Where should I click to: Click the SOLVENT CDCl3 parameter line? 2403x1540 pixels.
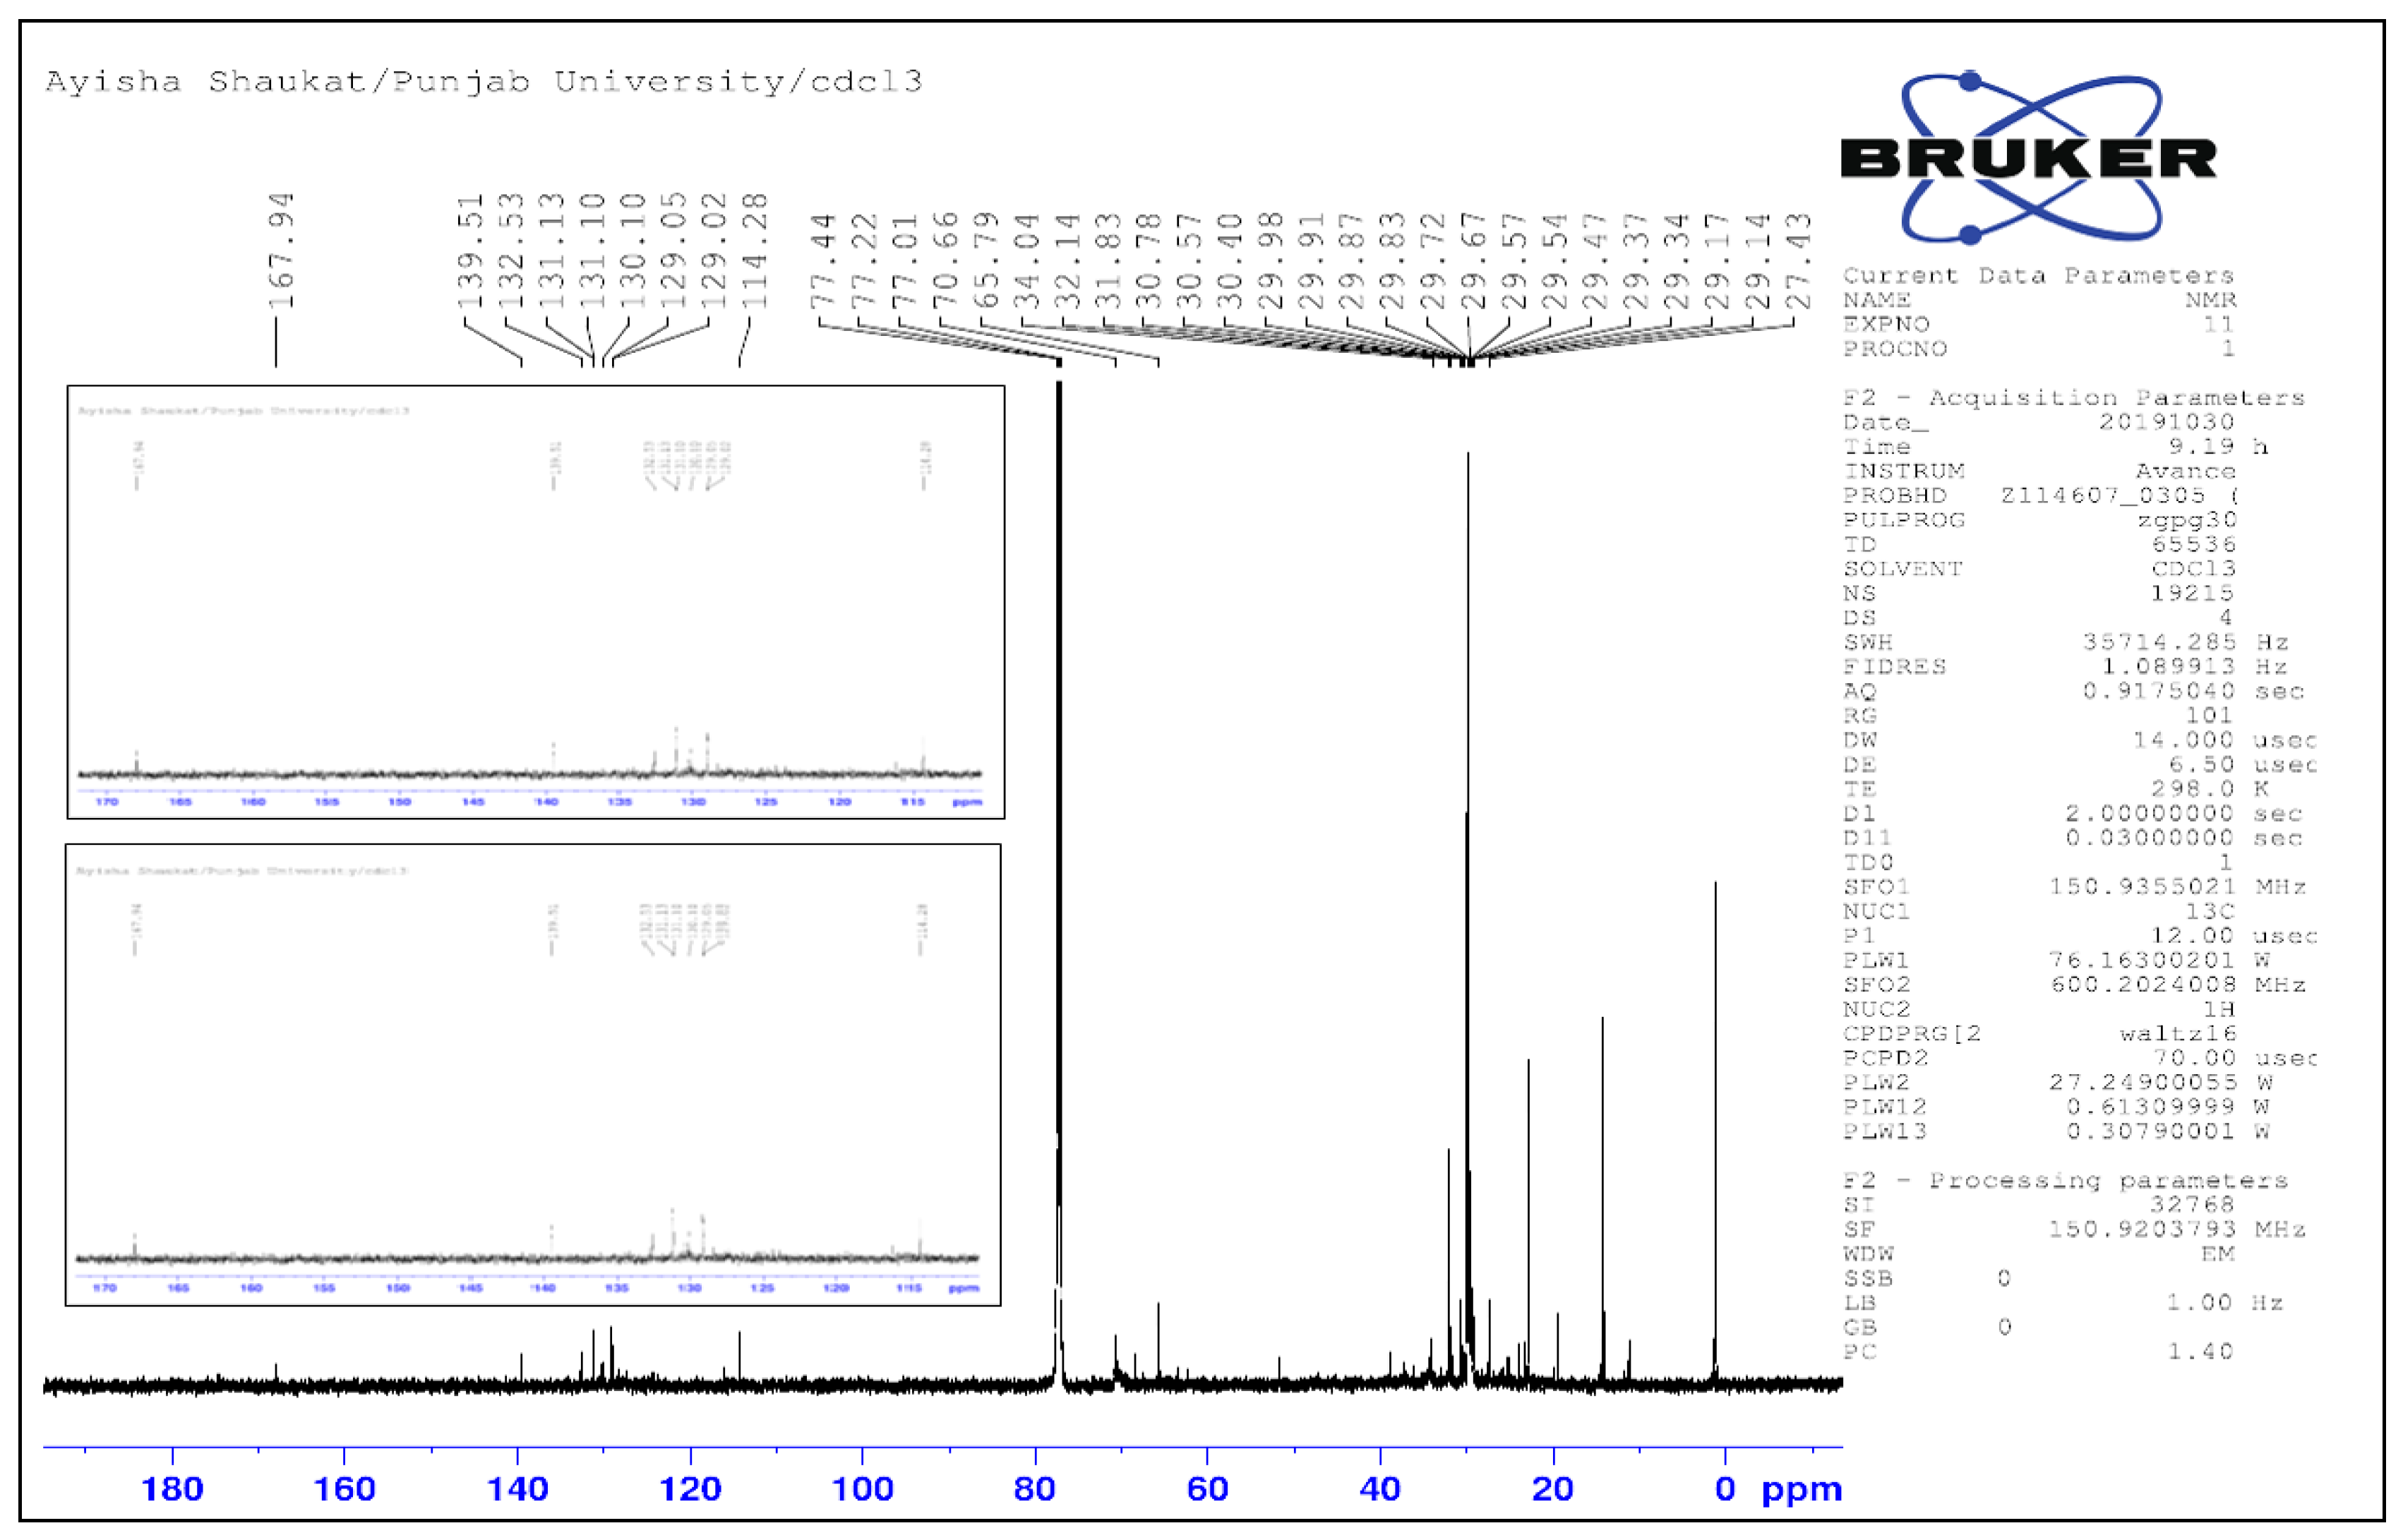2040,569
